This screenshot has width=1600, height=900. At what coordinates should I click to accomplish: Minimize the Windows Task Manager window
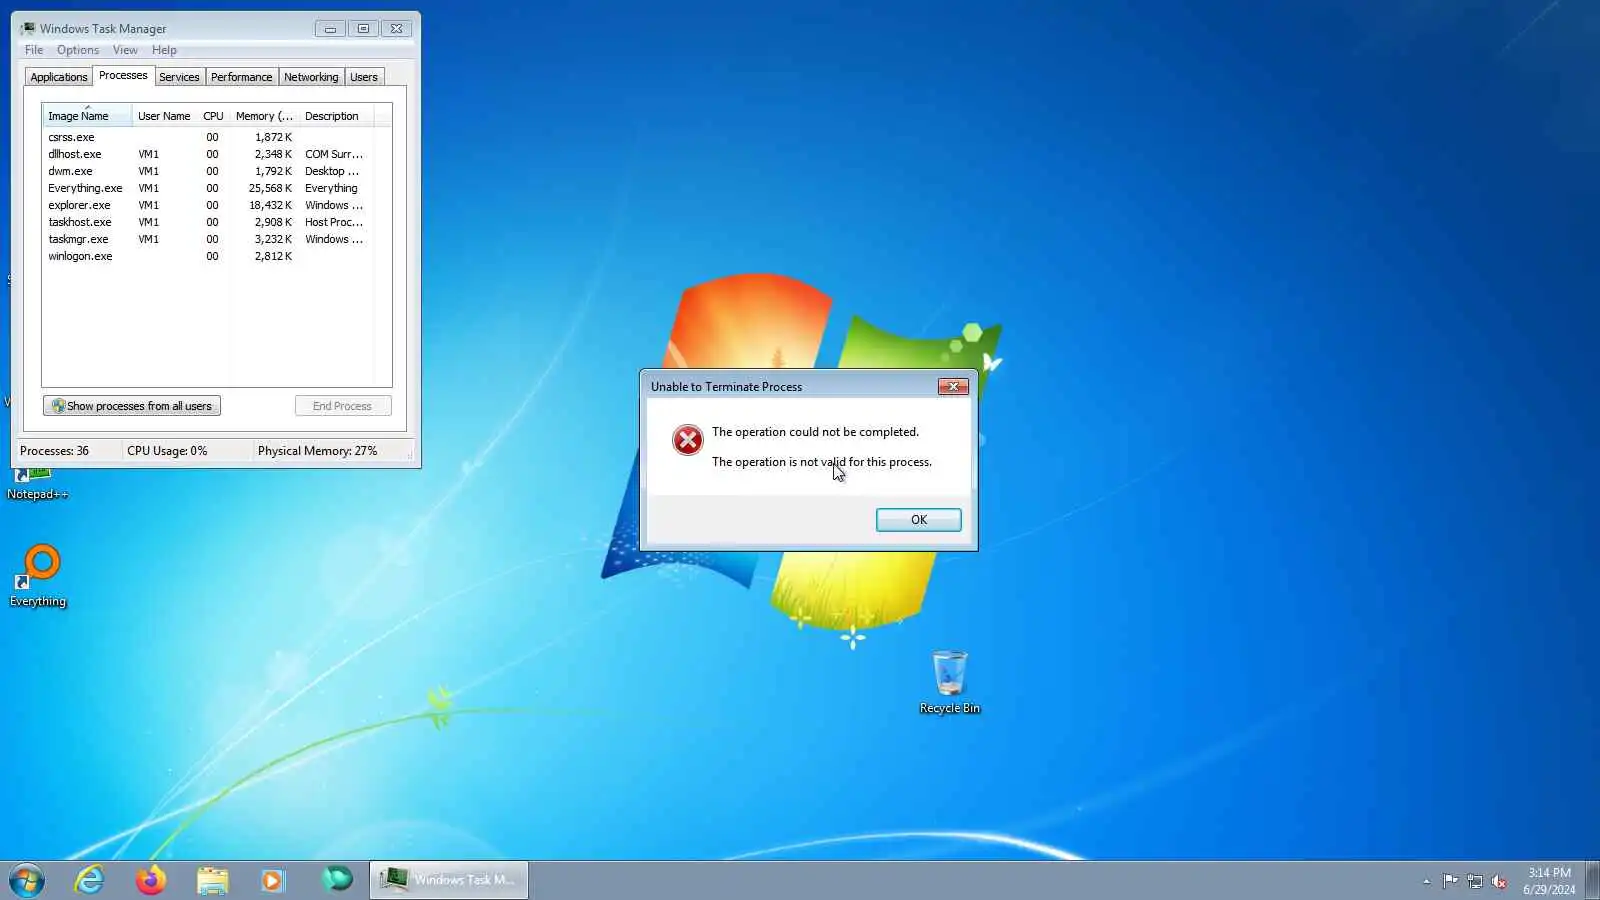pyautogui.click(x=330, y=29)
